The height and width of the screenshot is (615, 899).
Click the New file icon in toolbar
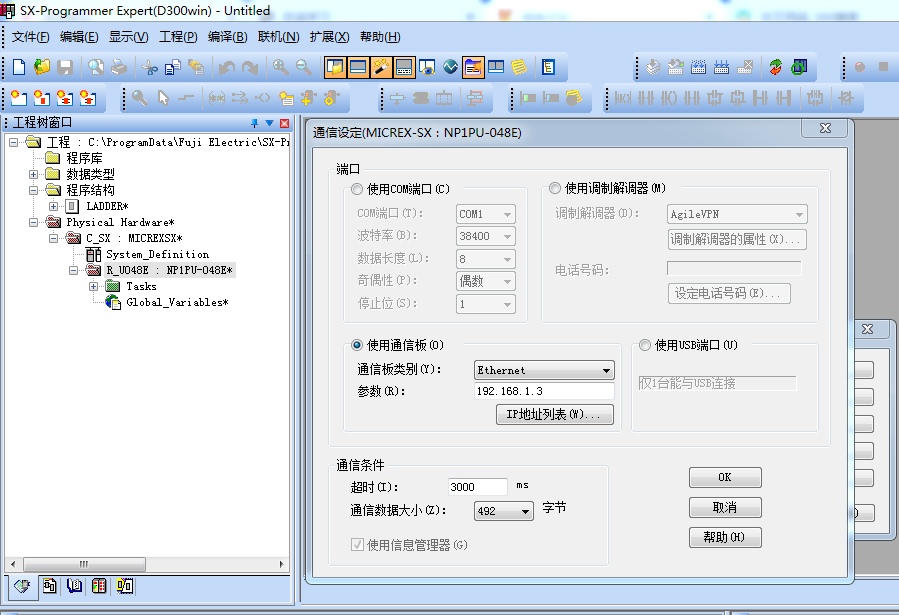tap(19, 67)
